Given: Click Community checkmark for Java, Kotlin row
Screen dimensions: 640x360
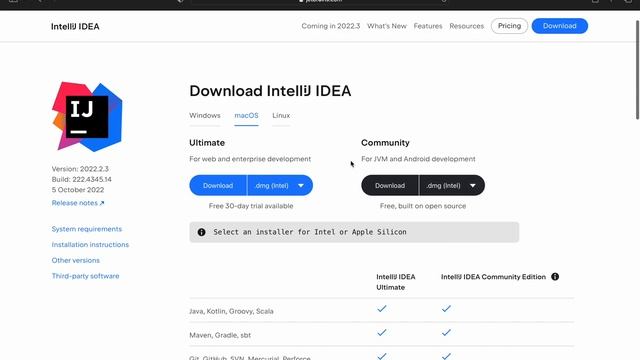Looking at the screenshot, I should pos(446,309).
